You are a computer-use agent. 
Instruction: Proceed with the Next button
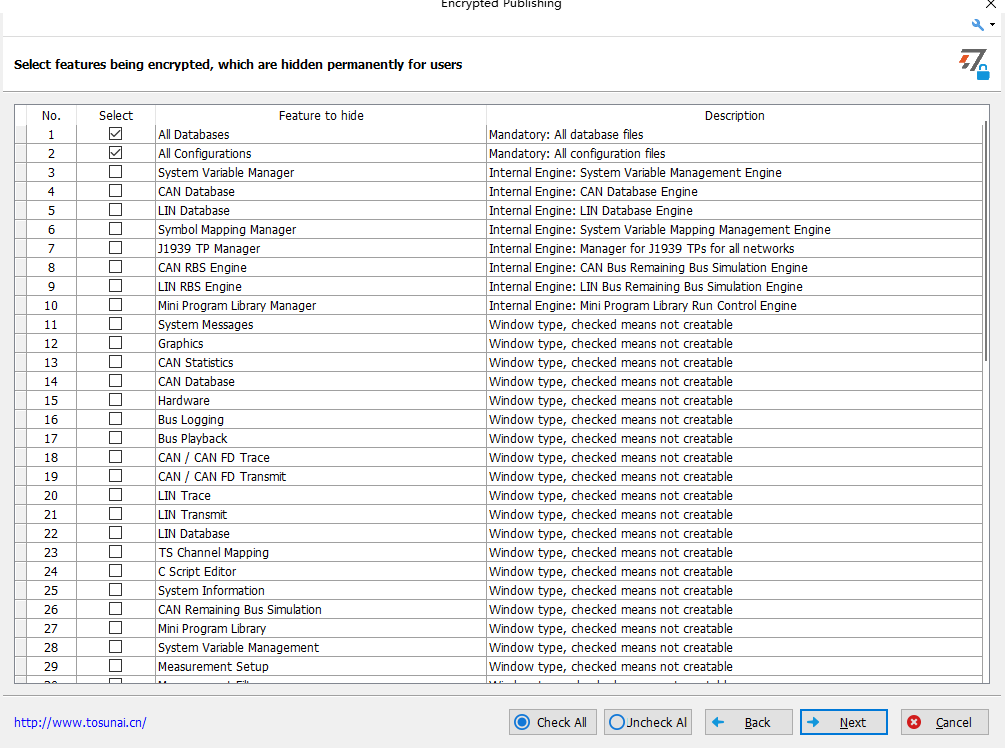pyautogui.click(x=843, y=722)
